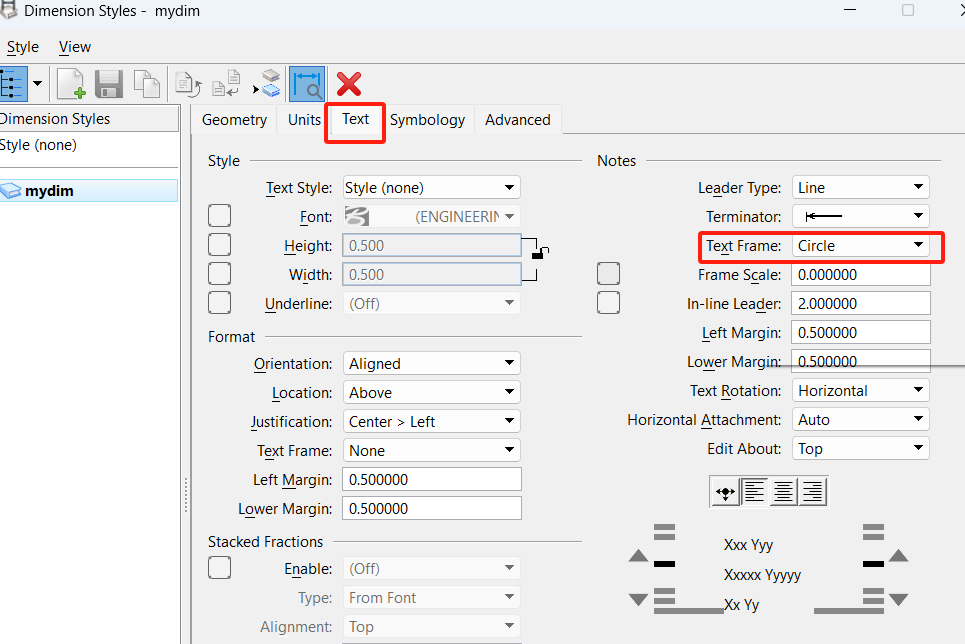
Task: Switch to the Symbology tab
Action: point(427,120)
